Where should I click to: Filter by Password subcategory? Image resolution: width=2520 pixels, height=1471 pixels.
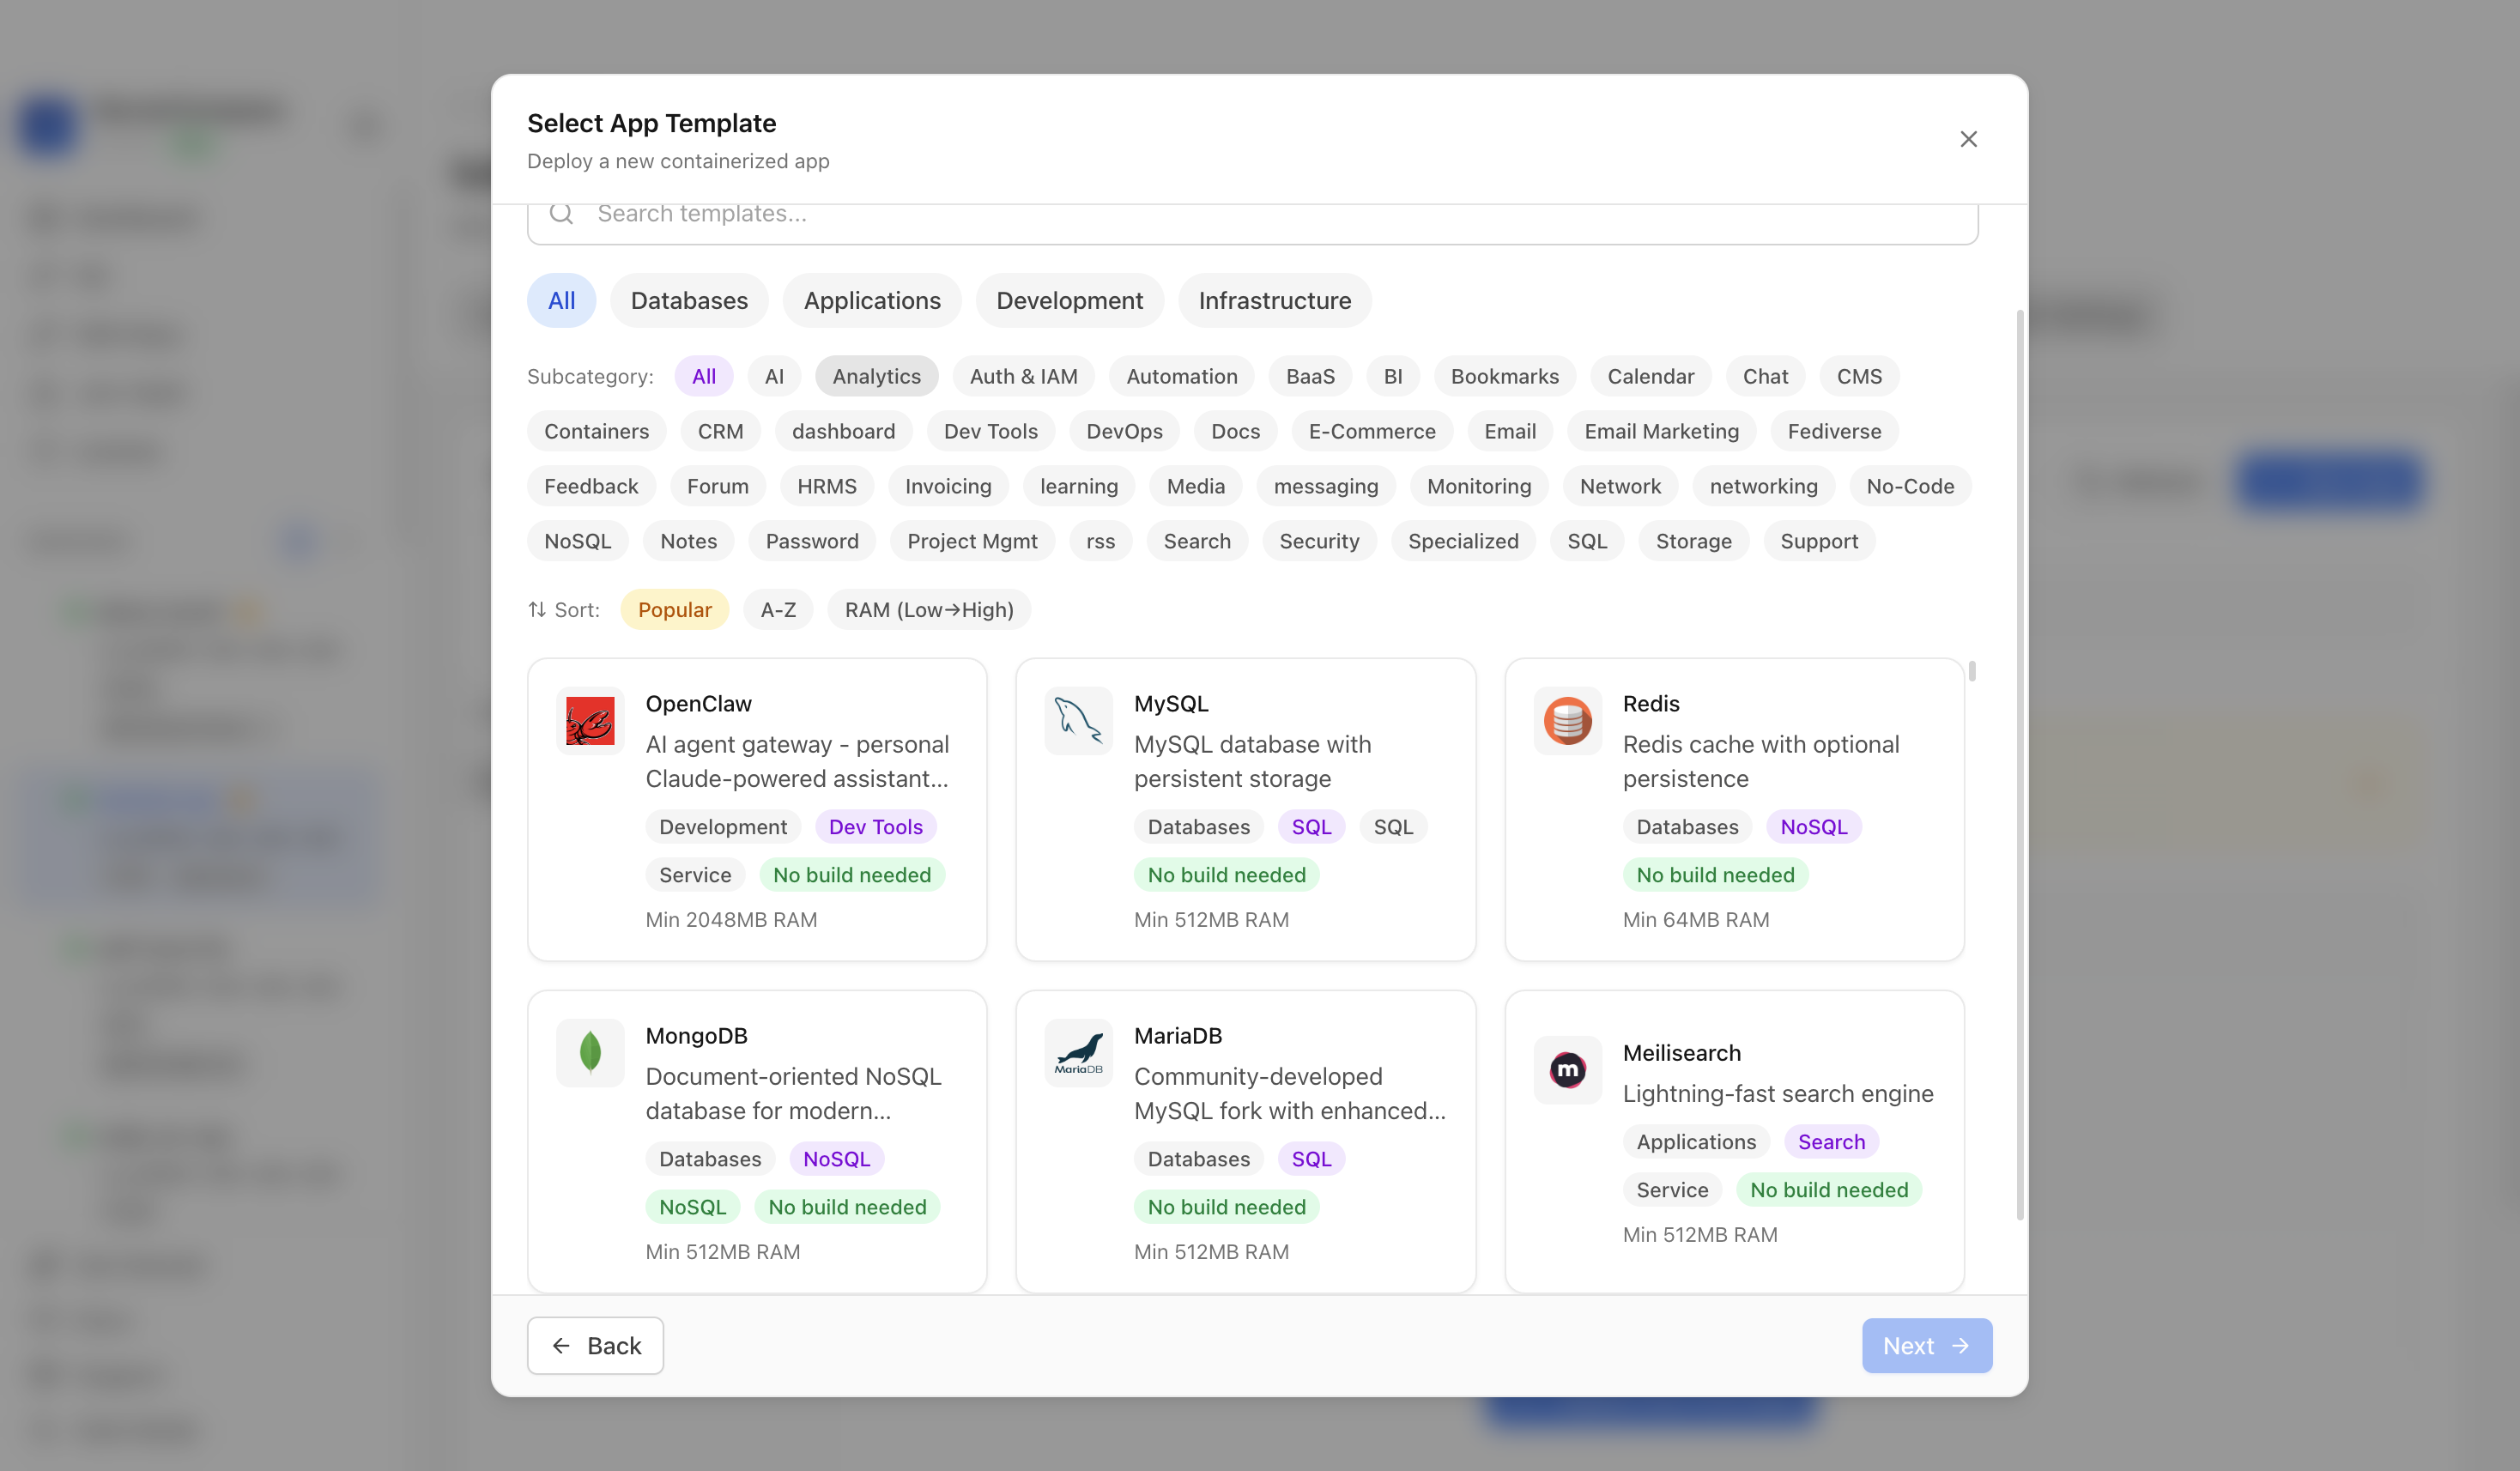coord(812,541)
